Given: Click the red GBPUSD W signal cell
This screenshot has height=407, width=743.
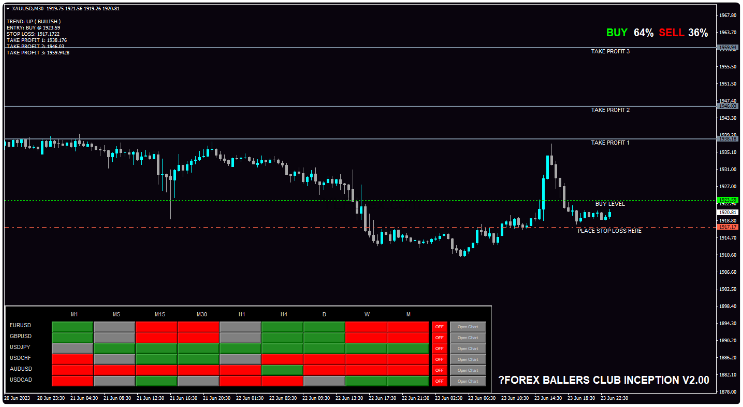Looking at the screenshot, I should tap(366, 337).
